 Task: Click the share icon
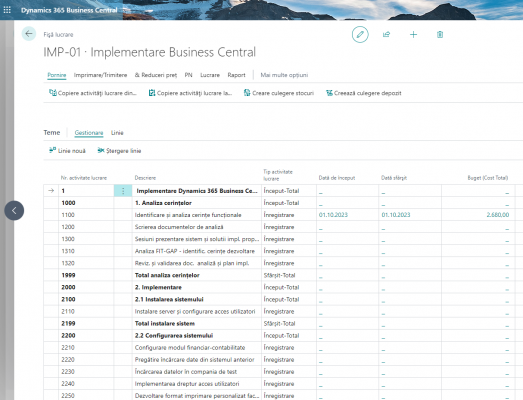click(x=386, y=34)
